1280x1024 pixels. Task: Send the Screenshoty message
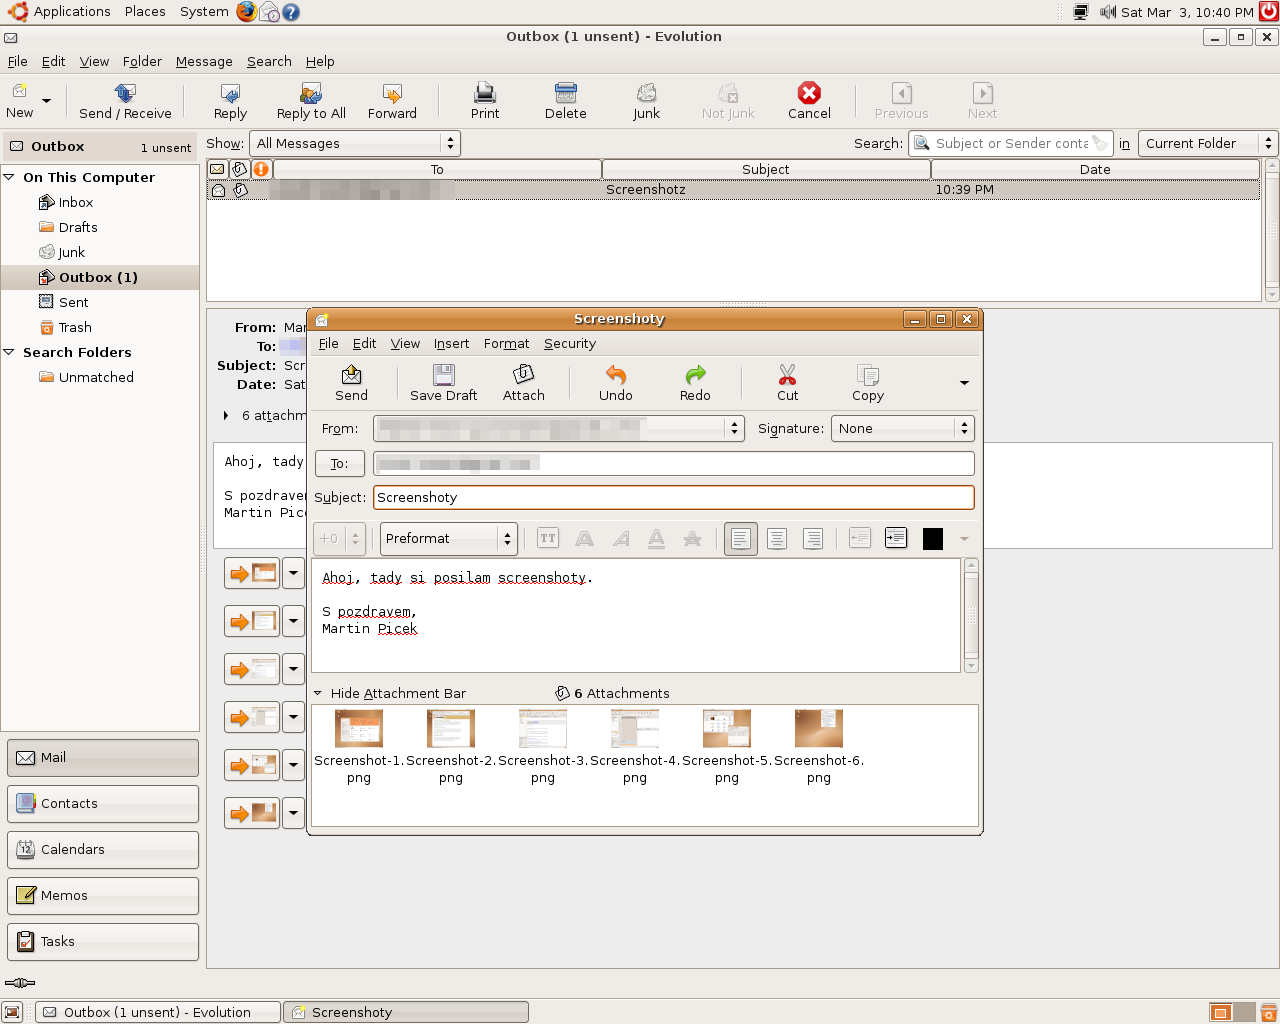(x=351, y=383)
